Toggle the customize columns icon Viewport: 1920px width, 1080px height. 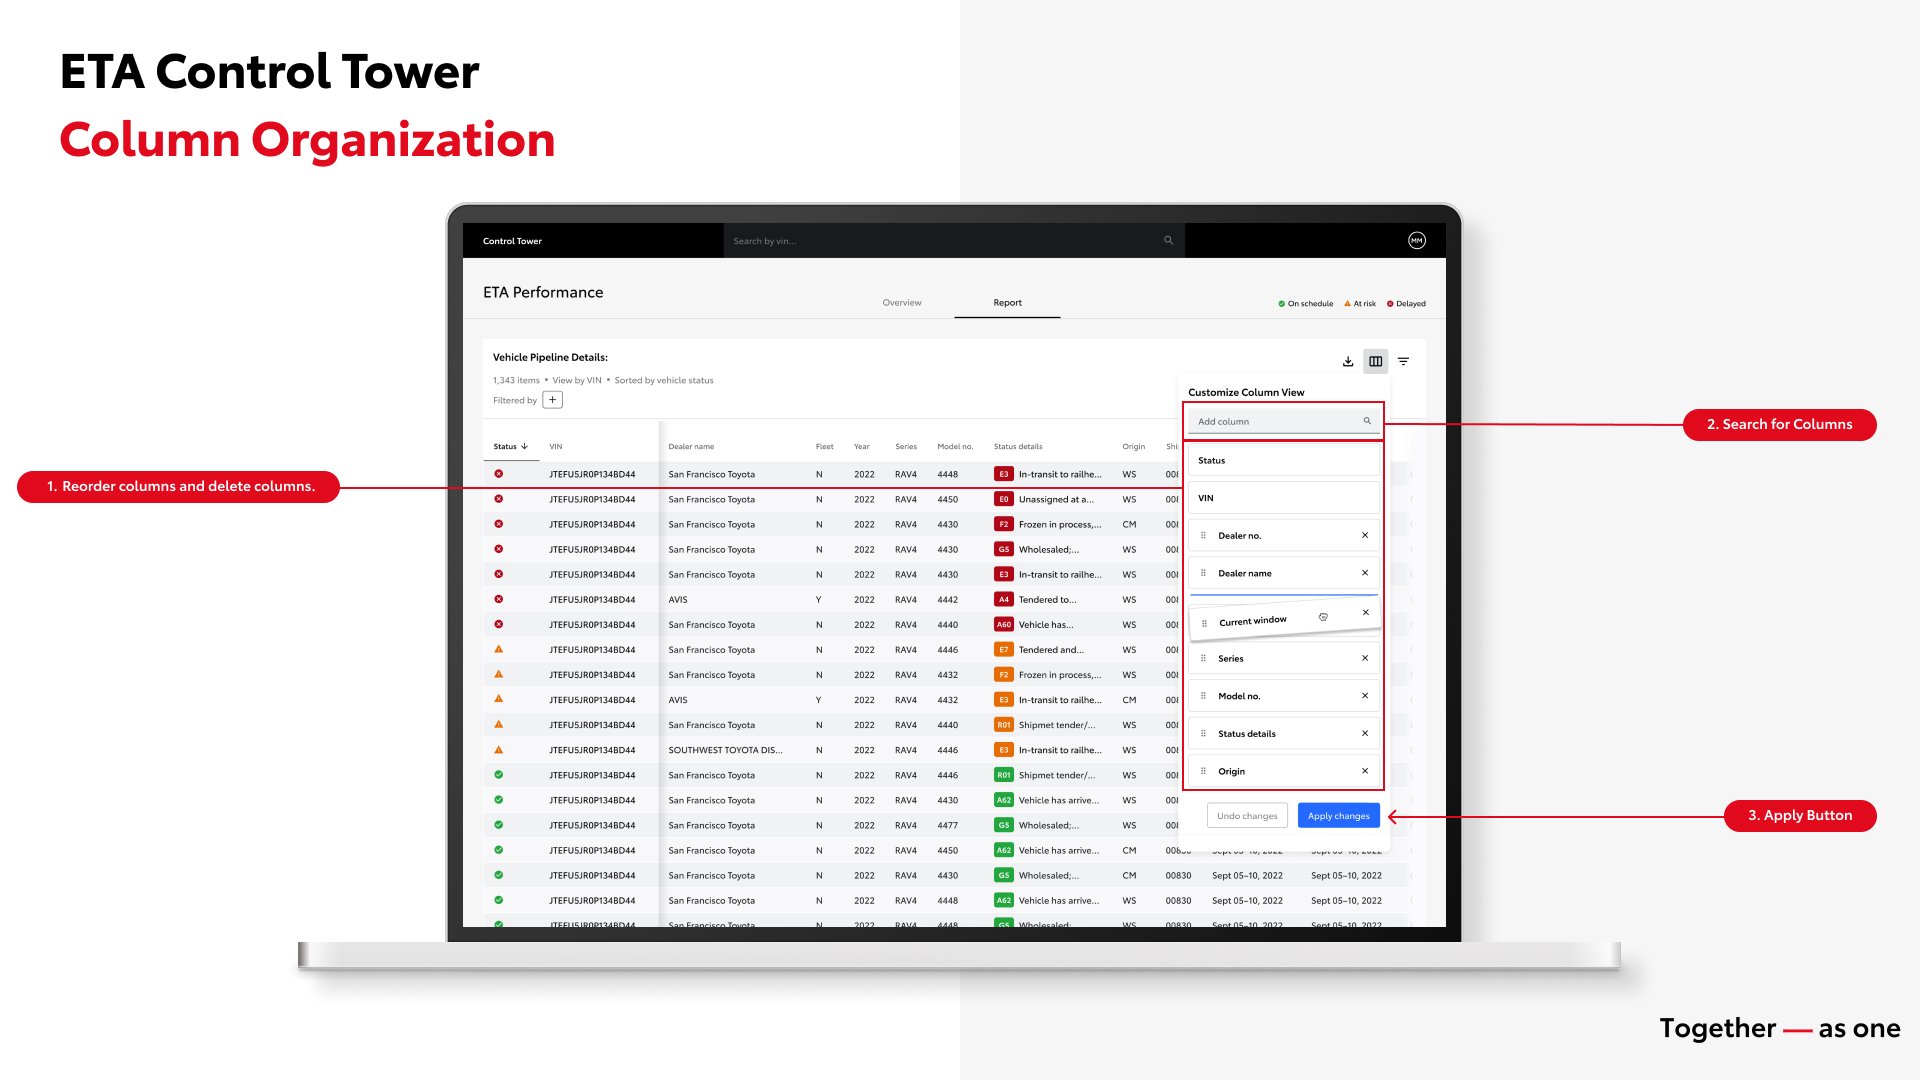(1376, 362)
